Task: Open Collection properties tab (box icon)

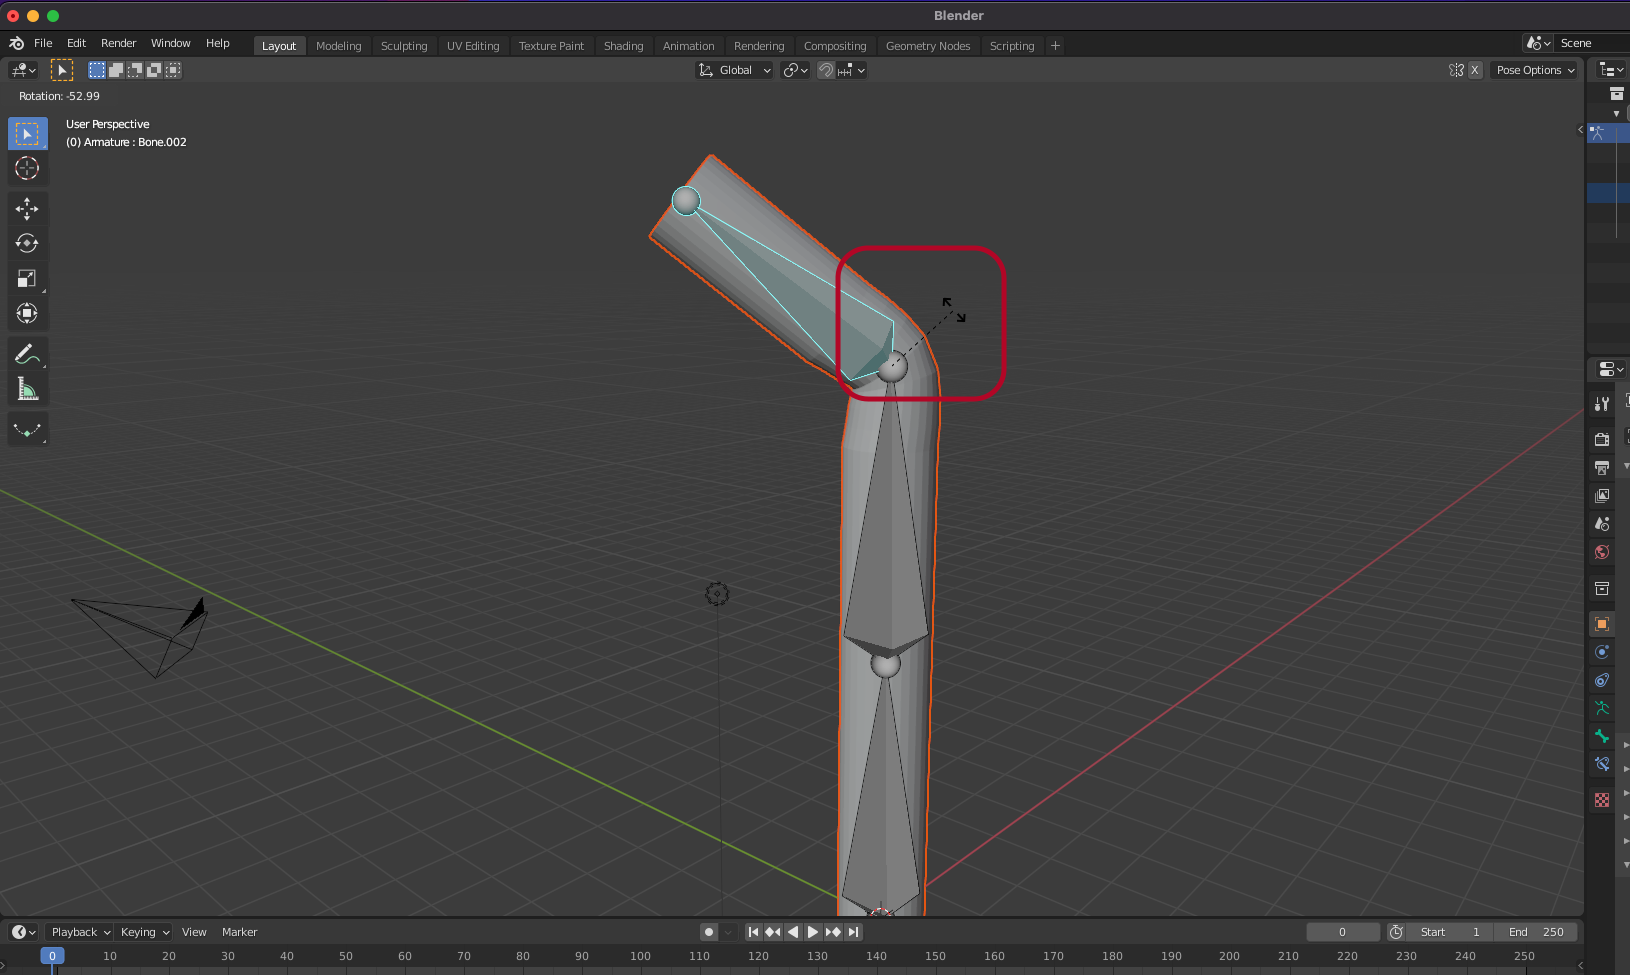Action: [1602, 588]
